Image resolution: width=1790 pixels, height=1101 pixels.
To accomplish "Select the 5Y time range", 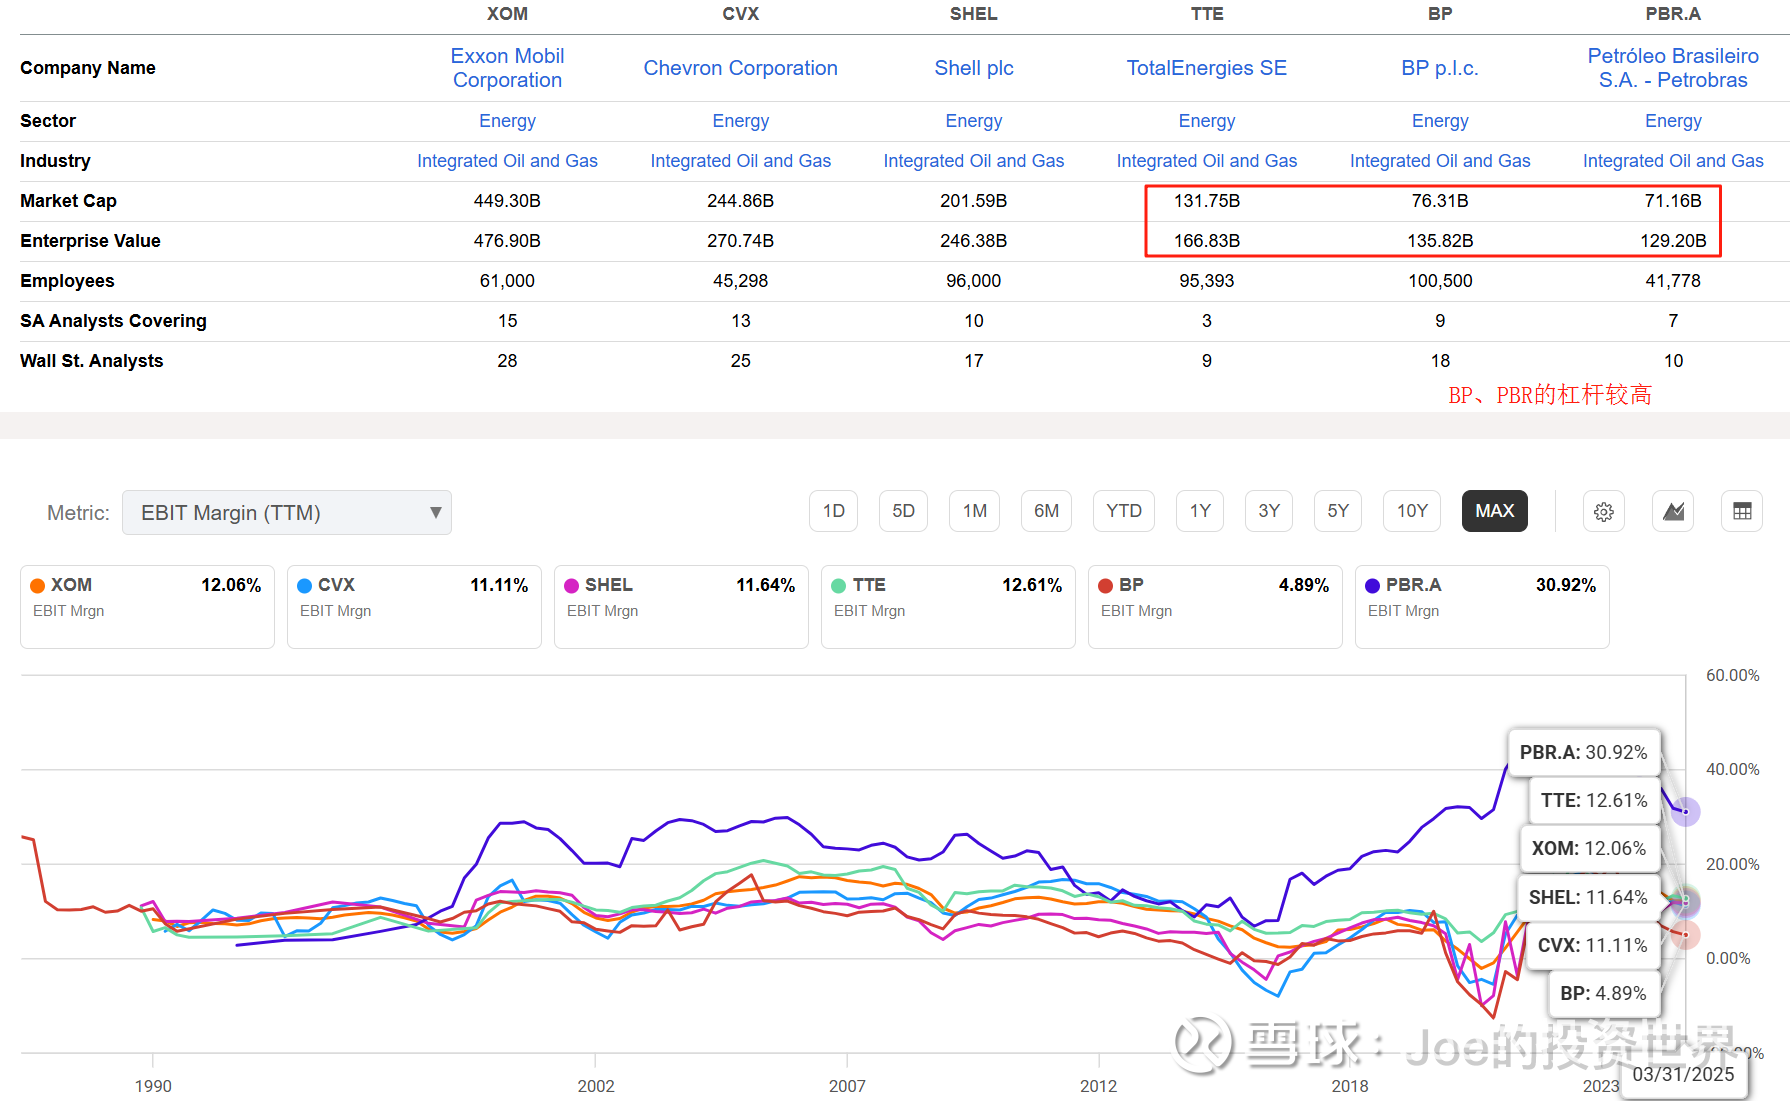I will coord(1338,511).
